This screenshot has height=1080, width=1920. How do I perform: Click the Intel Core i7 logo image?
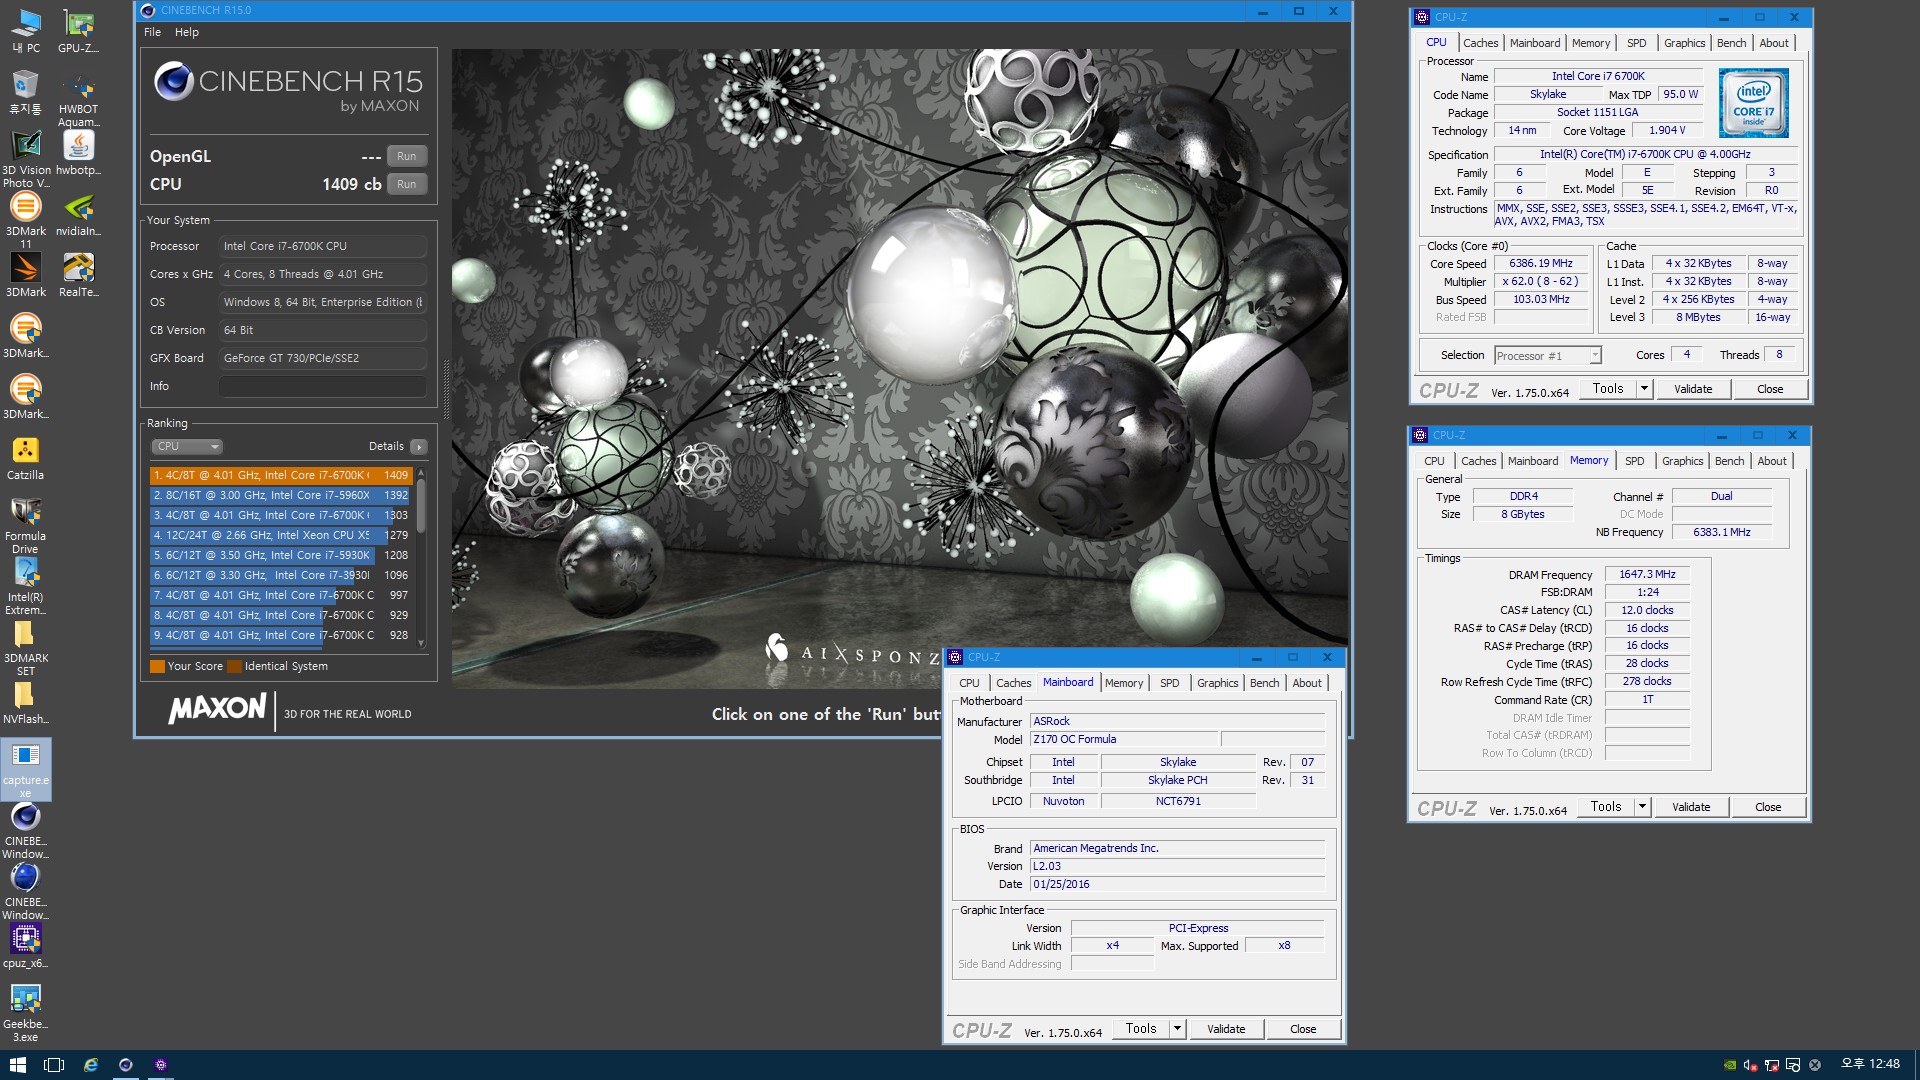click(x=1753, y=103)
